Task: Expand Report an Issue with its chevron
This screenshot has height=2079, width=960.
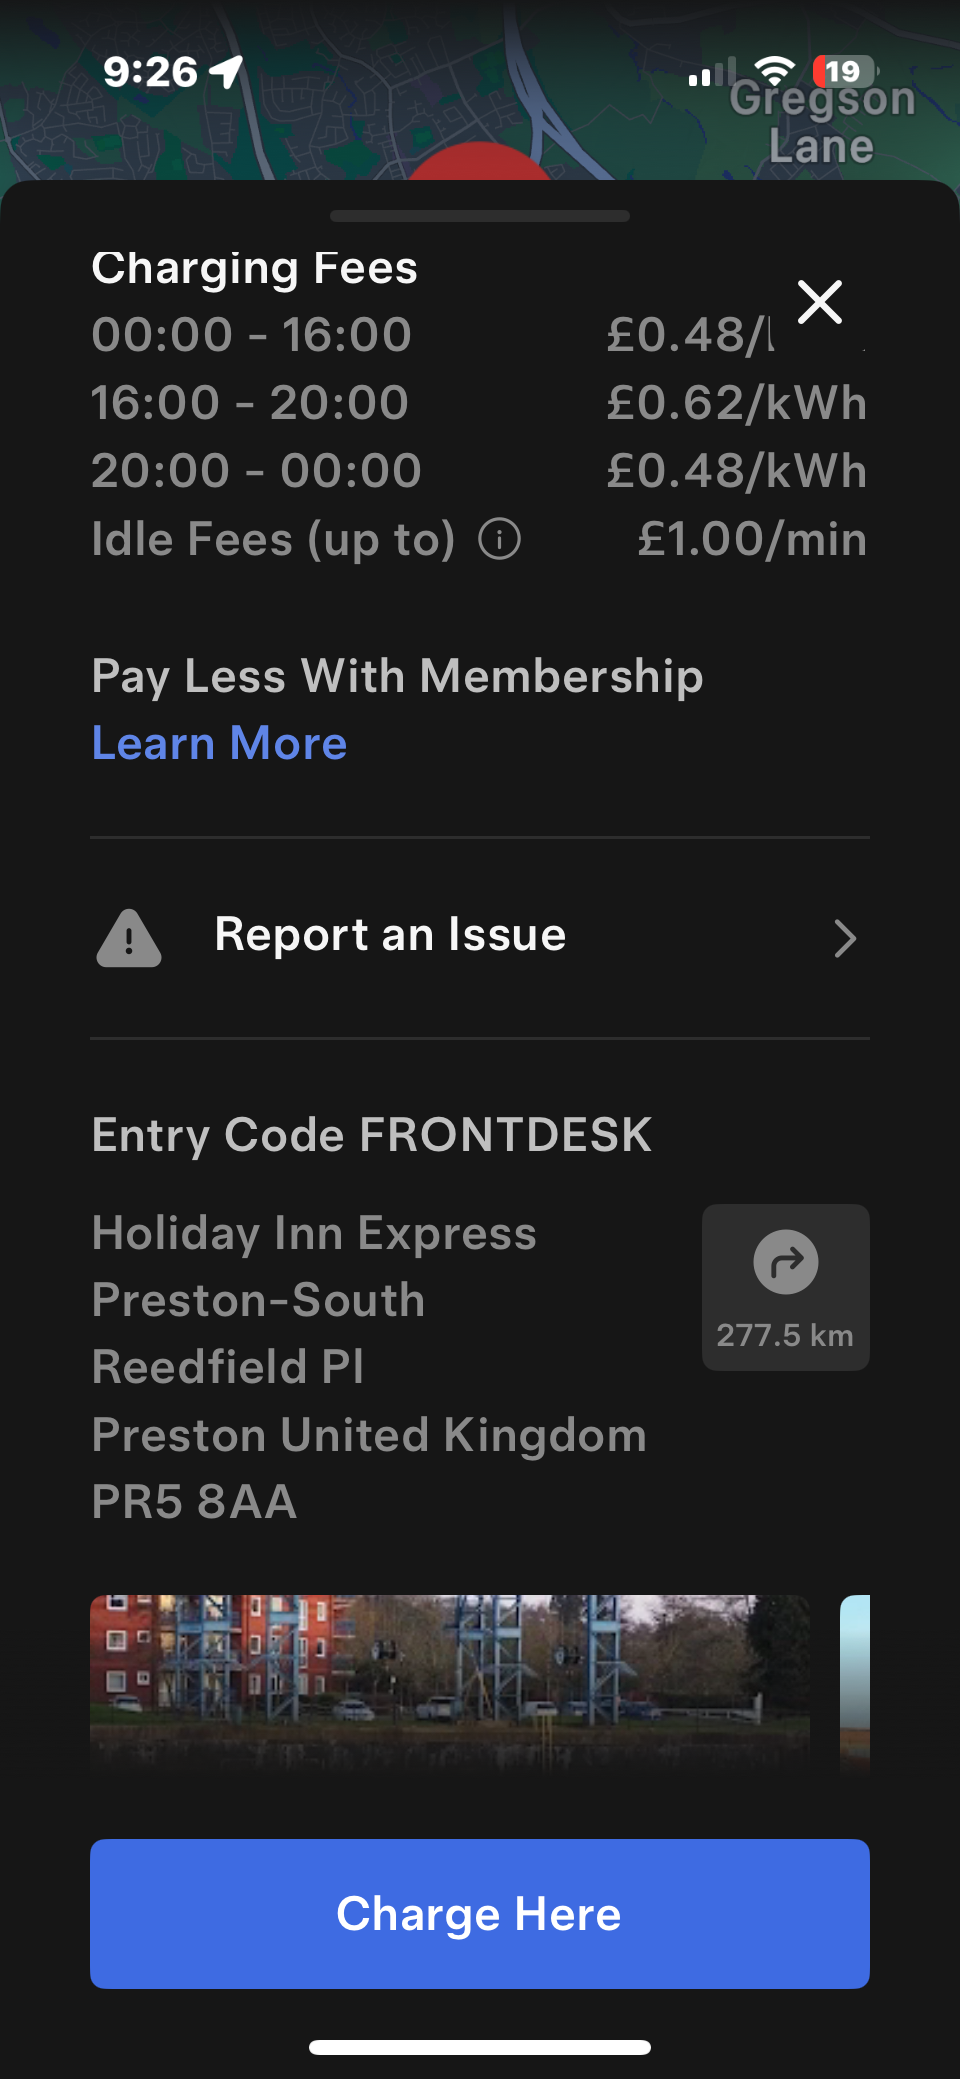Action: (845, 938)
